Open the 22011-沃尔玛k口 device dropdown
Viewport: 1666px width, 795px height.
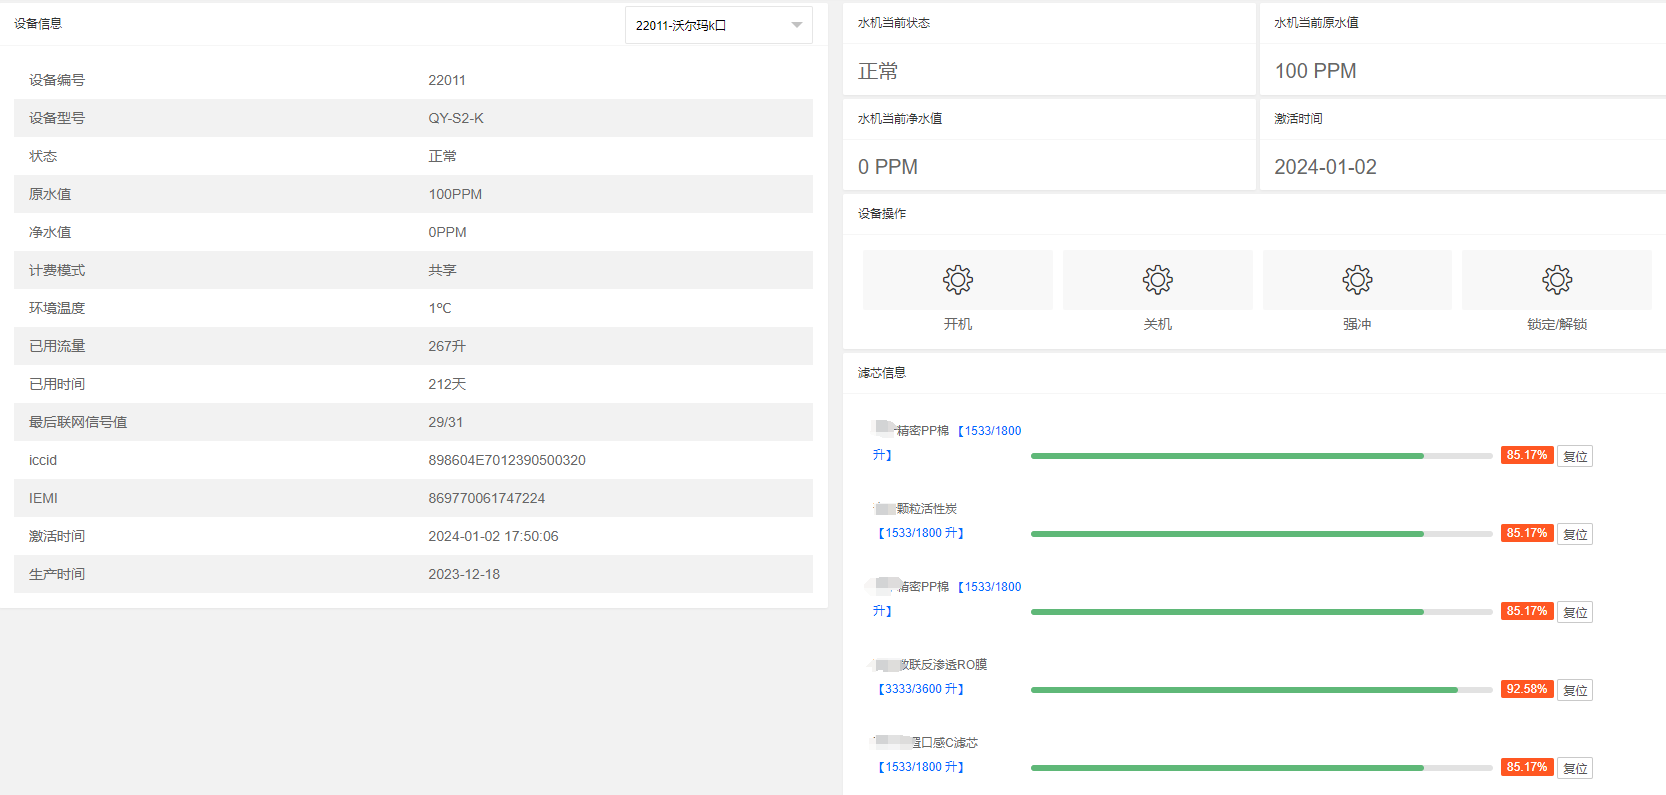[x=718, y=25]
